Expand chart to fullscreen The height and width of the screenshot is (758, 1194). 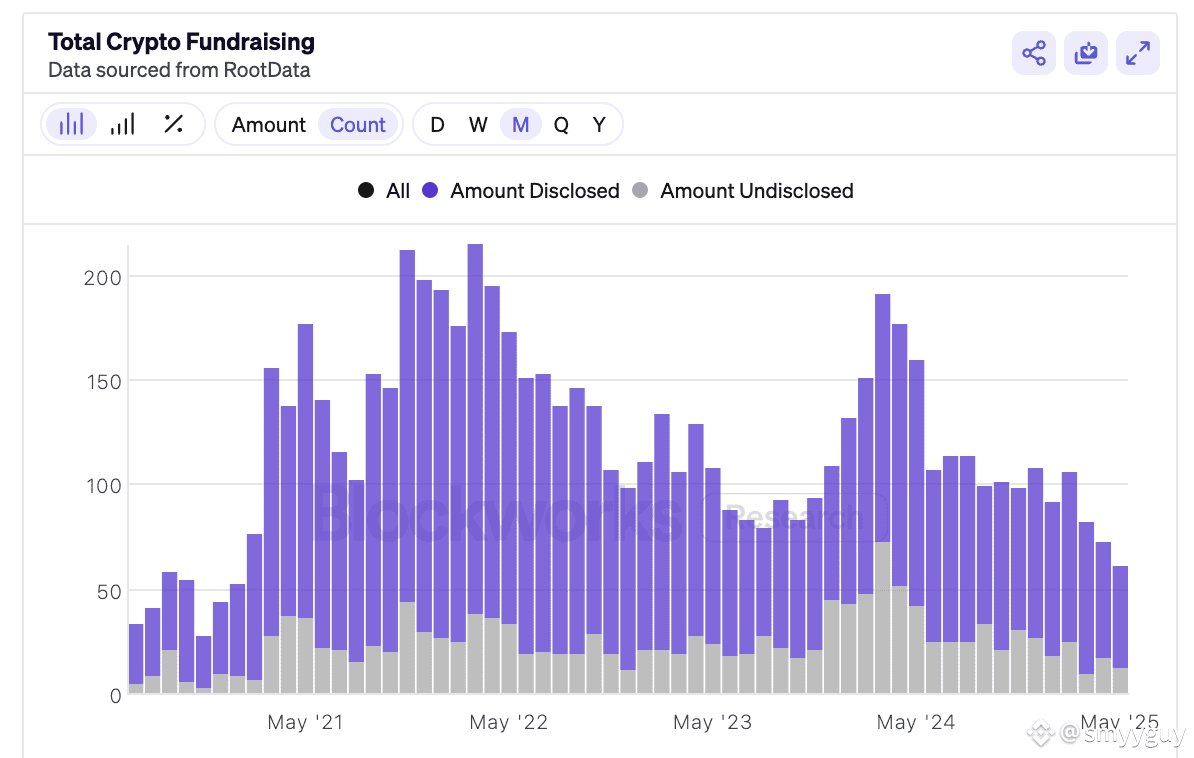(x=1138, y=53)
